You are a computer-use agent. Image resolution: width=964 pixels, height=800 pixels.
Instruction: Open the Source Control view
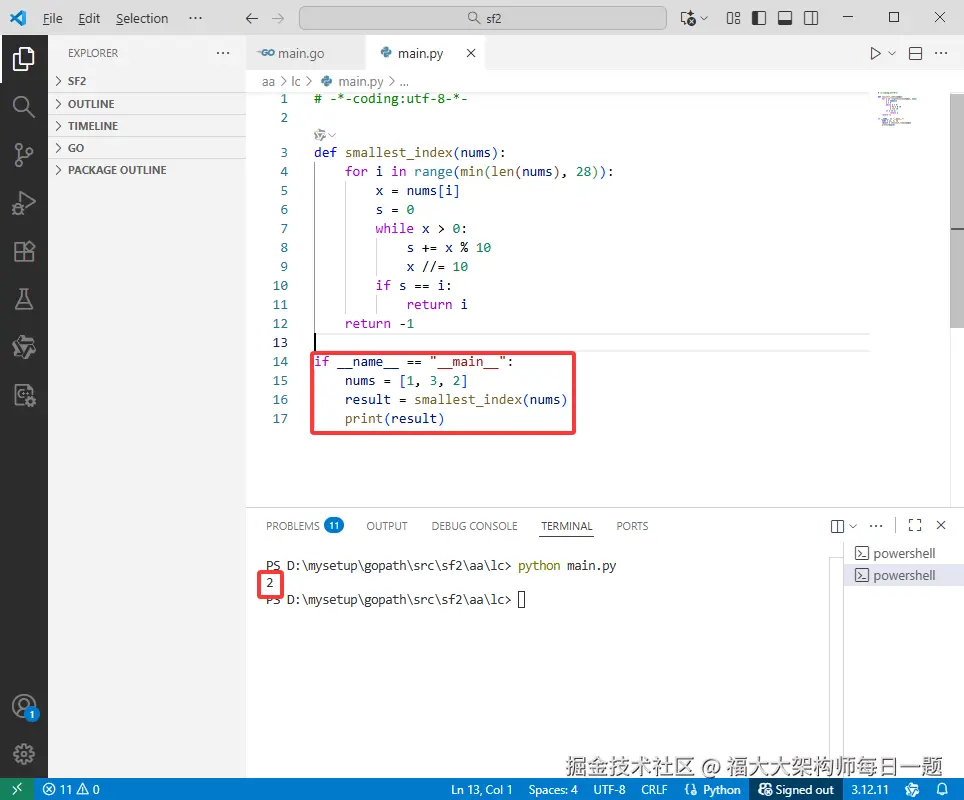[x=23, y=154]
